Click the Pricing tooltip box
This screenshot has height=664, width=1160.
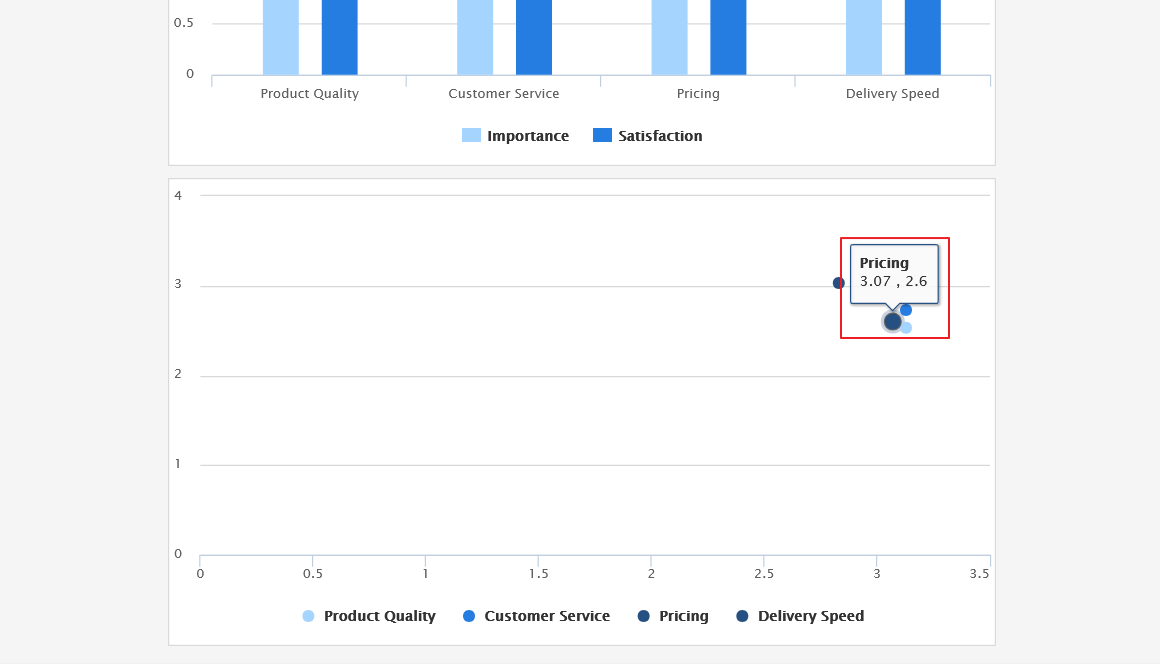[895, 276]
